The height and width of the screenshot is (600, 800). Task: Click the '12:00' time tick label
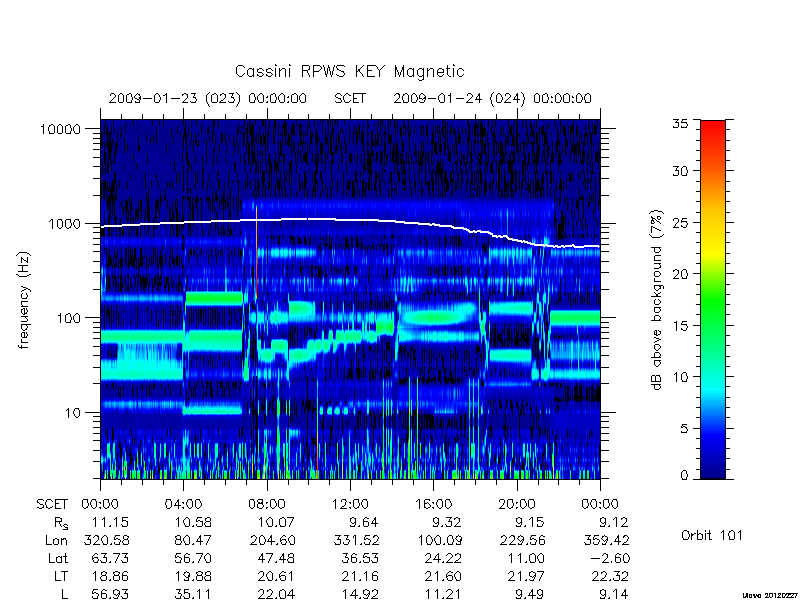pyautogui.click(x=350, y=505)
